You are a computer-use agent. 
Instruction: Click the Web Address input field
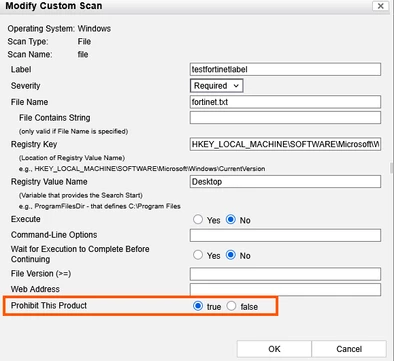(285, 289)
